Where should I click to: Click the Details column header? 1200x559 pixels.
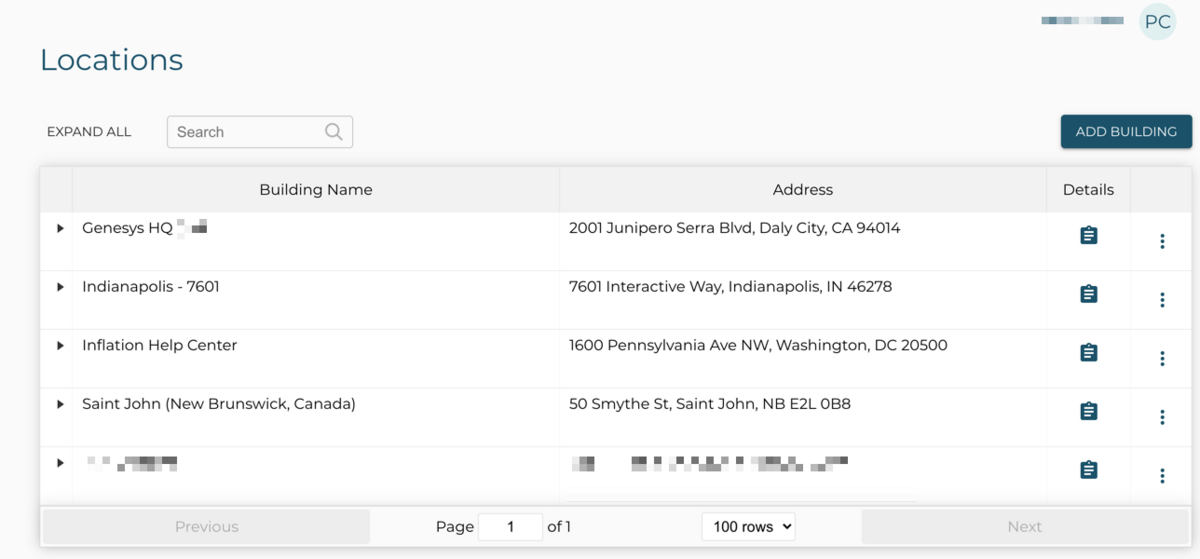pyautogui.click(x=1088, y=189)
